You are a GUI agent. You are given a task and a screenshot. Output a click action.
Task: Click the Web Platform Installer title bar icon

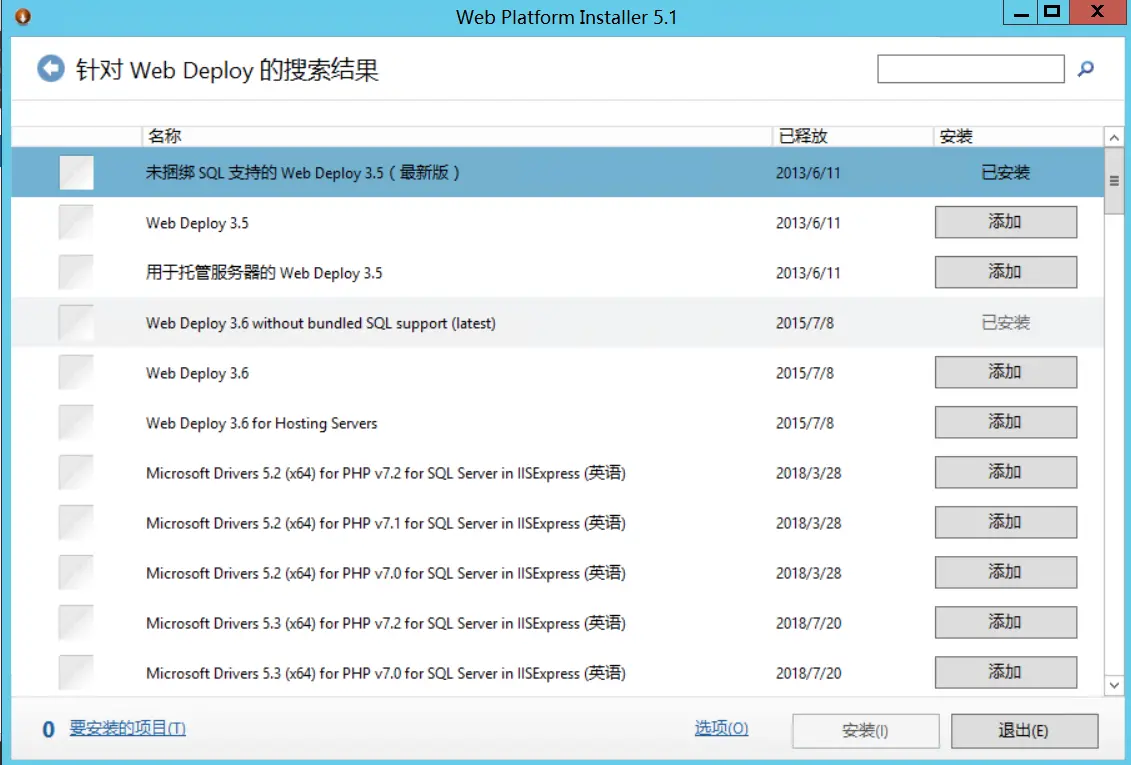coord(22,16)
